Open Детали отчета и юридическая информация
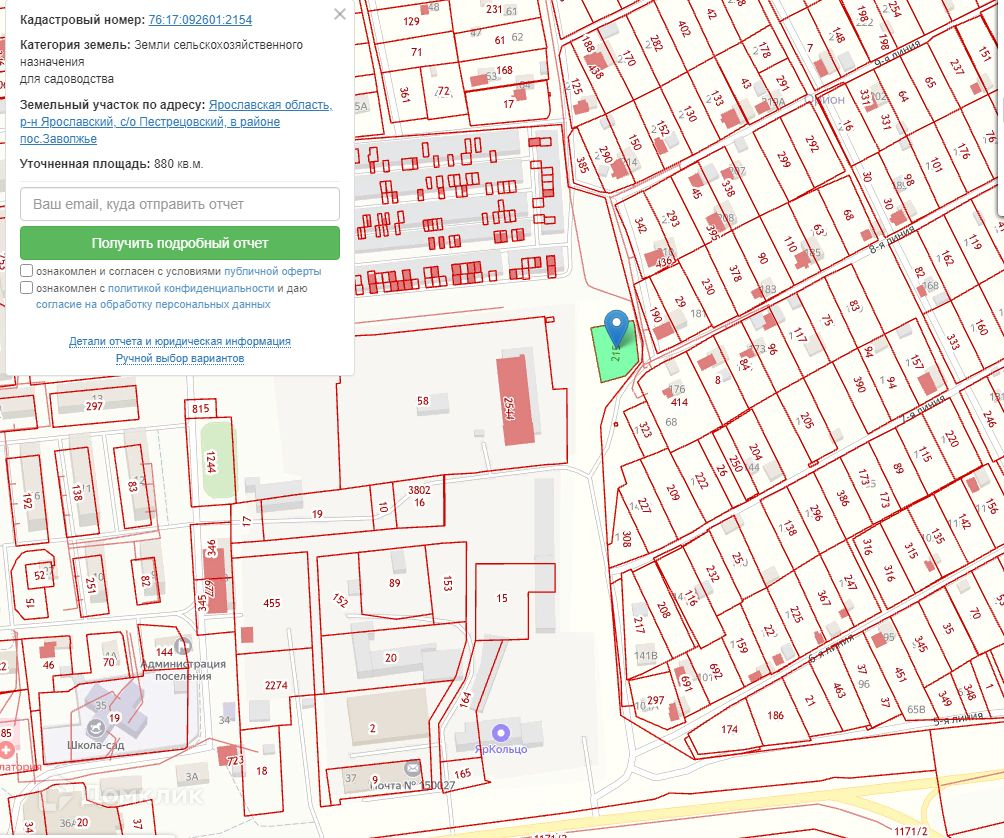The height and width of the screenshot is (838, 1004). [x=180, y=341]
